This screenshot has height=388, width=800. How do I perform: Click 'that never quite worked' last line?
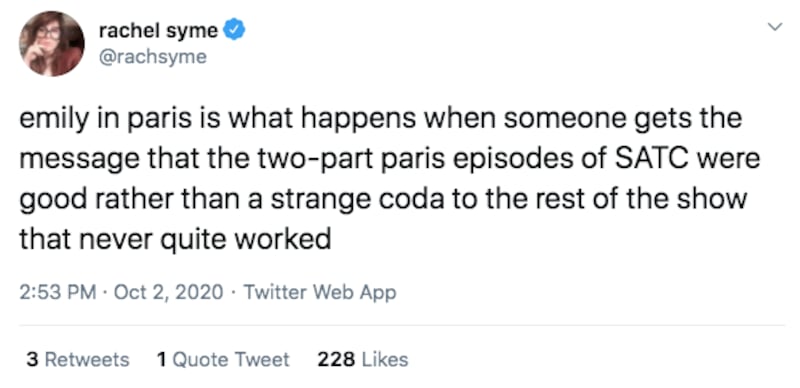175,237
